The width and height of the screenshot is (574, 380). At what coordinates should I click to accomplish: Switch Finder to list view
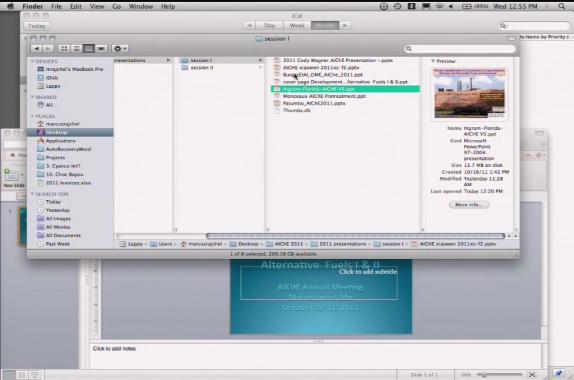click(x=76, y=48)
